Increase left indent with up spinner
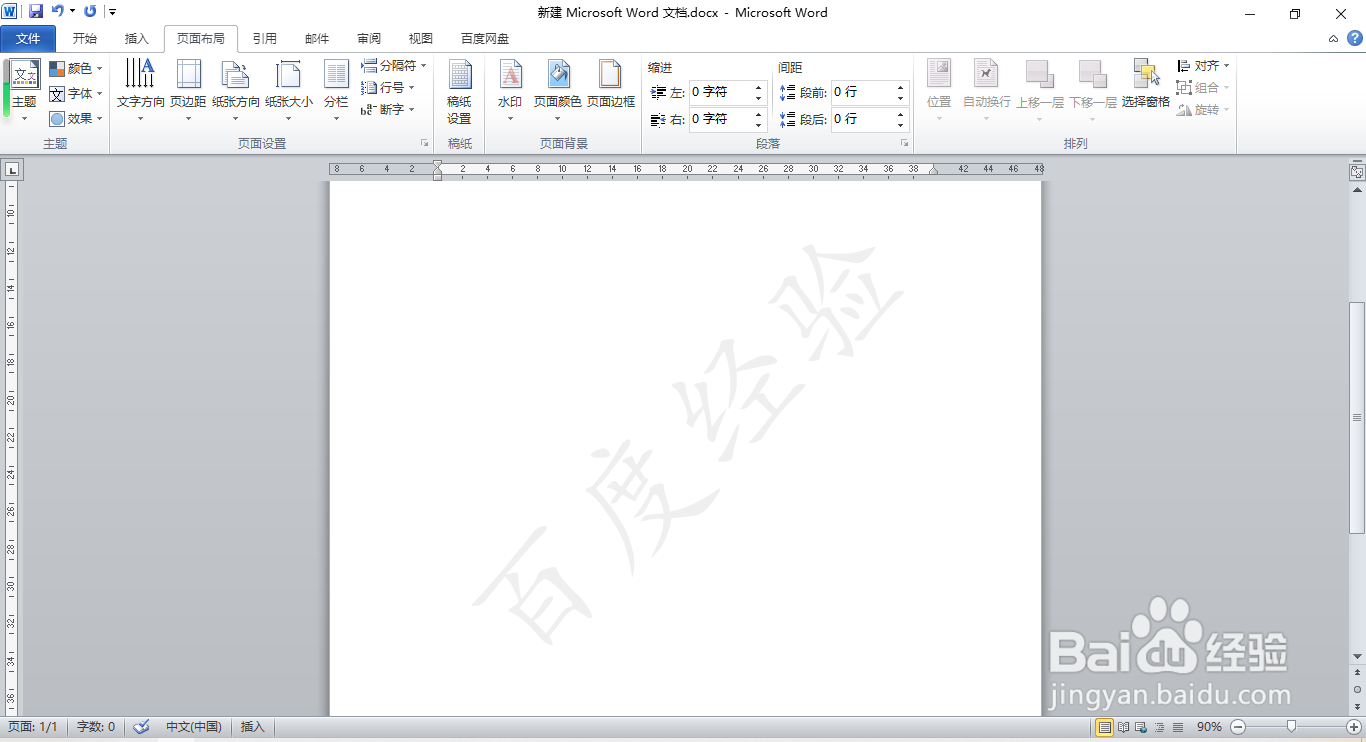Viewport: 1366px width, 742px height. tap(759, 87)
